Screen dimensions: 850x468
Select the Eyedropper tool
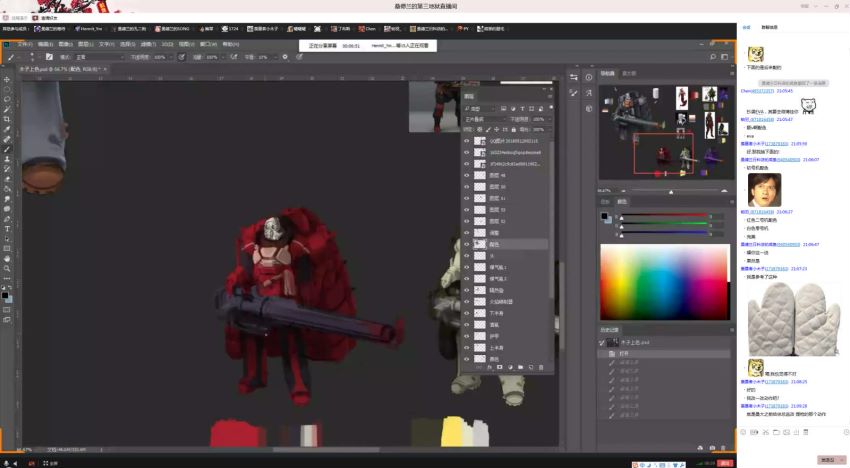7,130
